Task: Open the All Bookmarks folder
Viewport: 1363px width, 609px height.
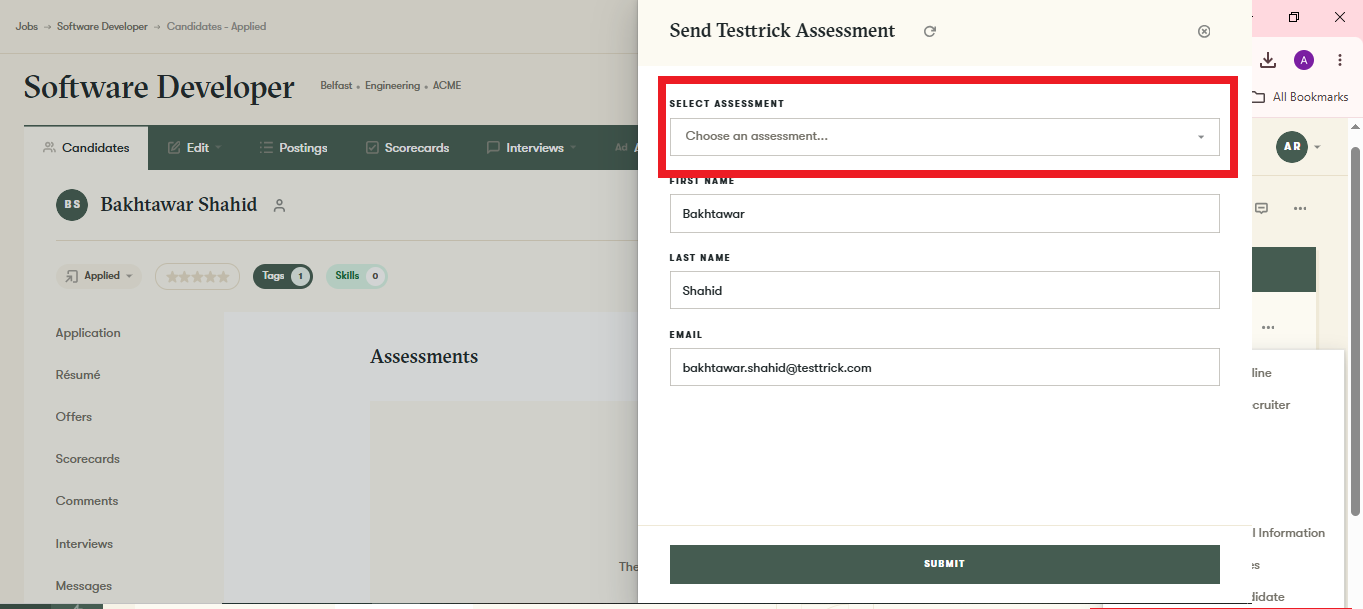Action: coord(1301,97)
